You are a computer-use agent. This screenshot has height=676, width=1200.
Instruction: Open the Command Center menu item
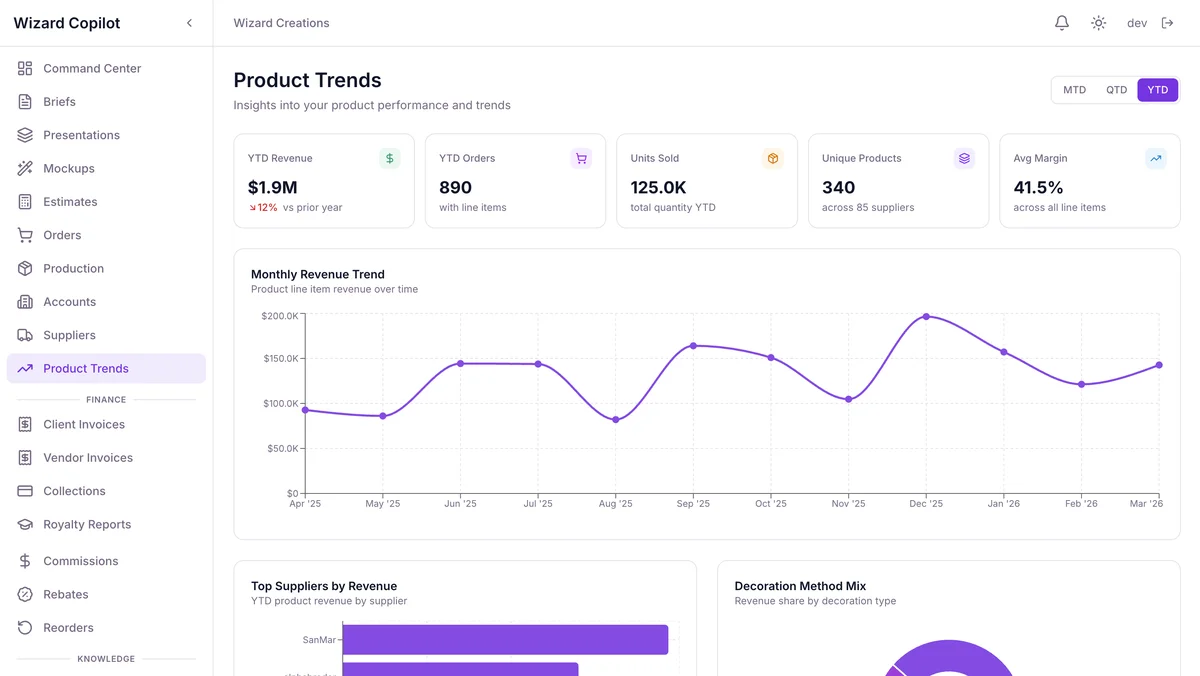point(92,68)
